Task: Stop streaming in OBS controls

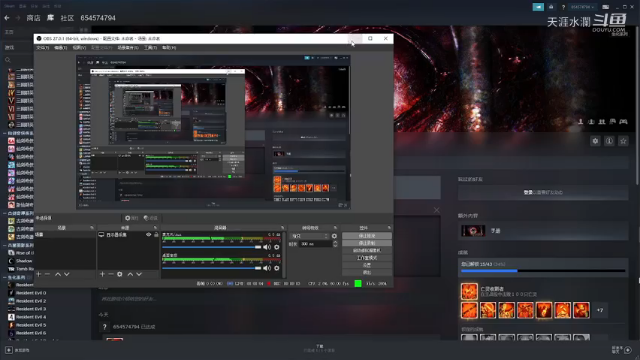Action: pyautogui.click(x=367, y=236)
